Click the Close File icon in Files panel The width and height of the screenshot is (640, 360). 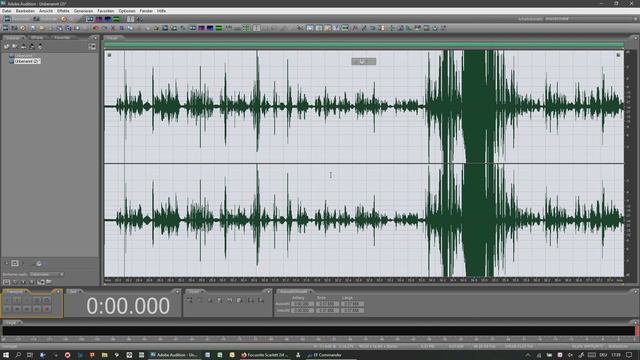pyautogui.click(x=14, y=47)
